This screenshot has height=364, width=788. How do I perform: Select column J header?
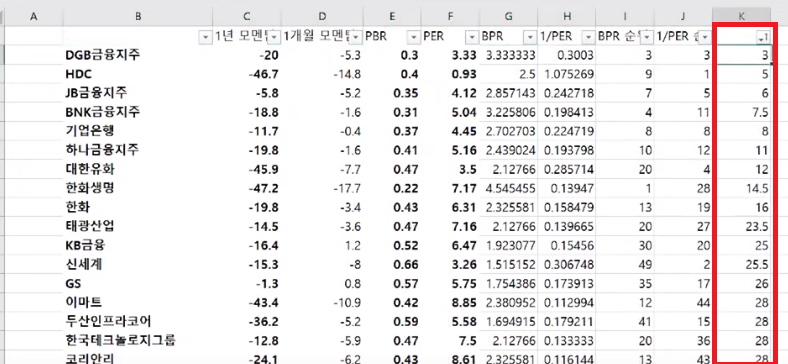[683, 17]
